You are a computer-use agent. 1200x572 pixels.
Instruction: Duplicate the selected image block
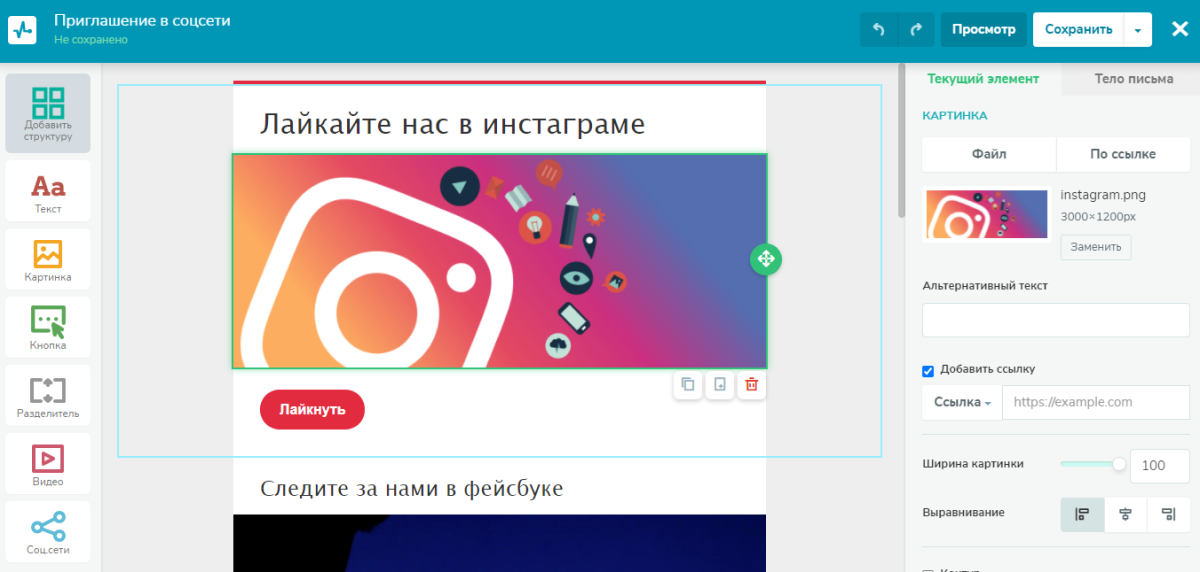[x=687, y=385]
